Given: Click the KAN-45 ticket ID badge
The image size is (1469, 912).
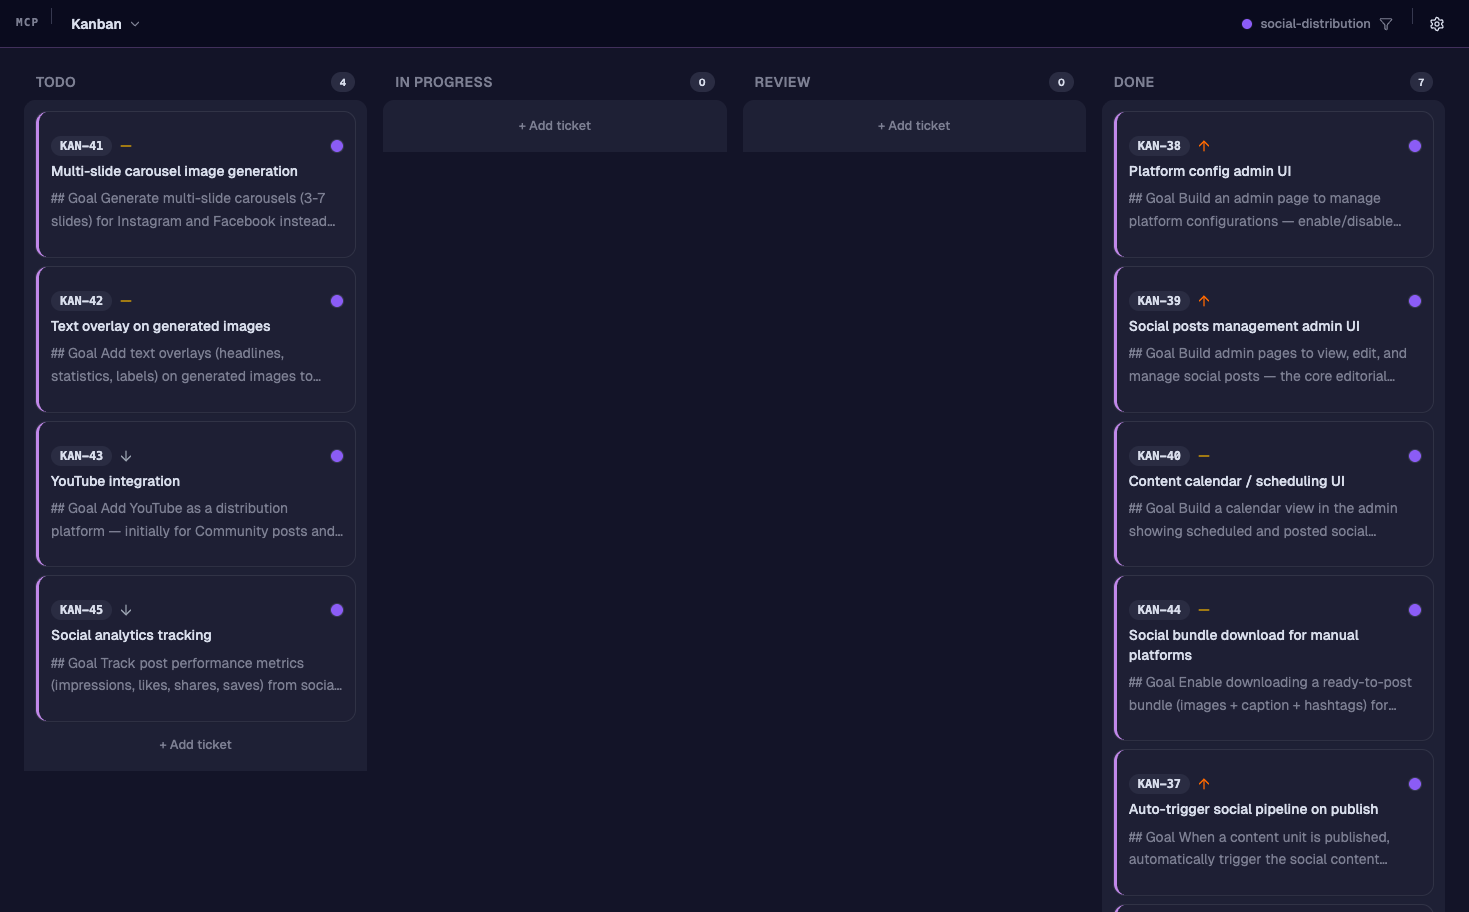Looking at the screenshot, I should click(82, 610).
